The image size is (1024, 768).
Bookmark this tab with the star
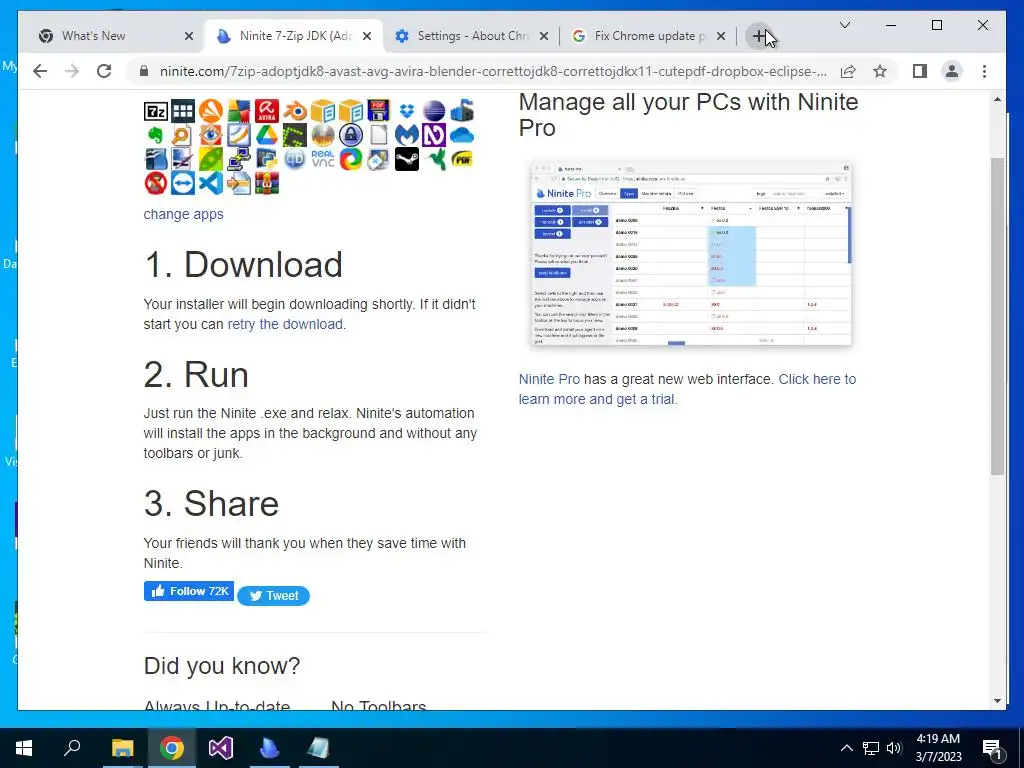tap(880, 71)
